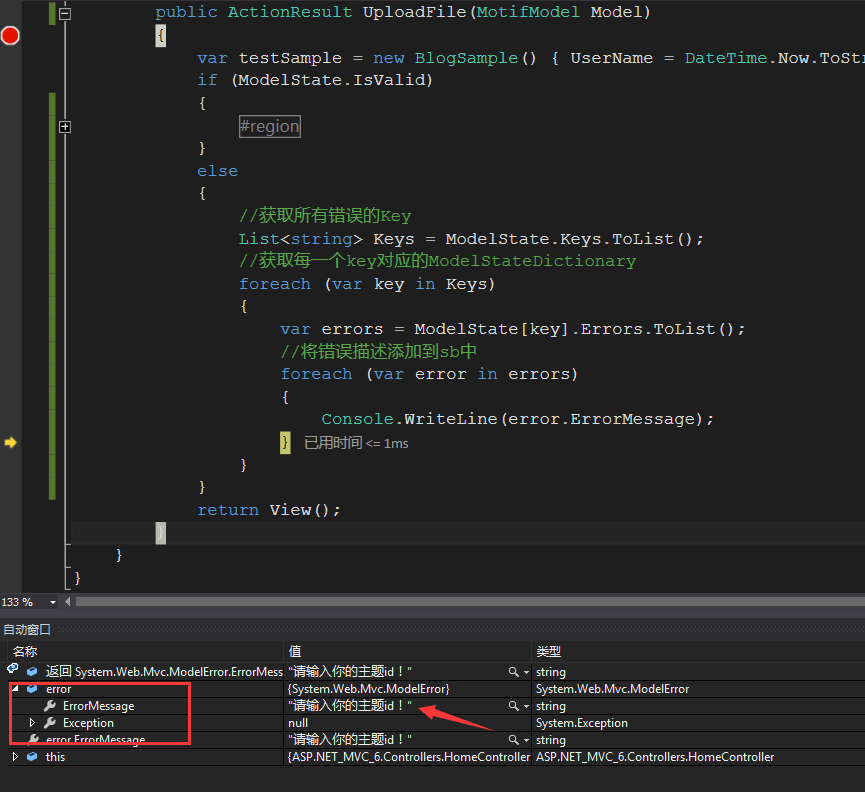
Task: Click the System.Web.Mvc.ModelError type cell
Action: [612, 689]
